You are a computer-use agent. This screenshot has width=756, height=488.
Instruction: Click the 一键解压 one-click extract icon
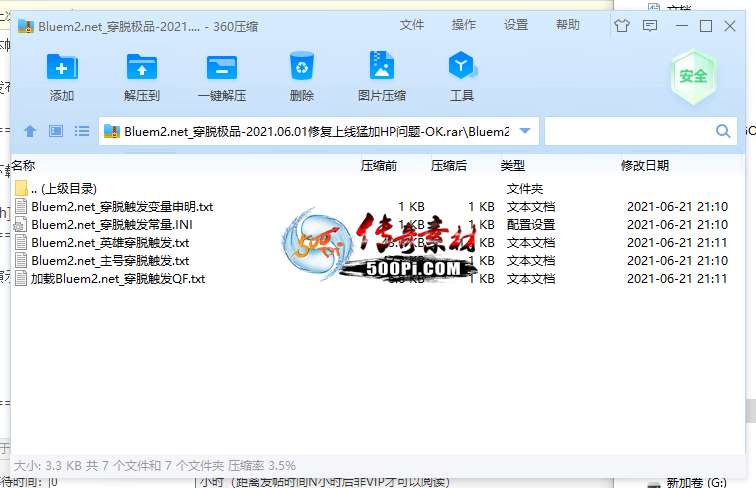222,68
